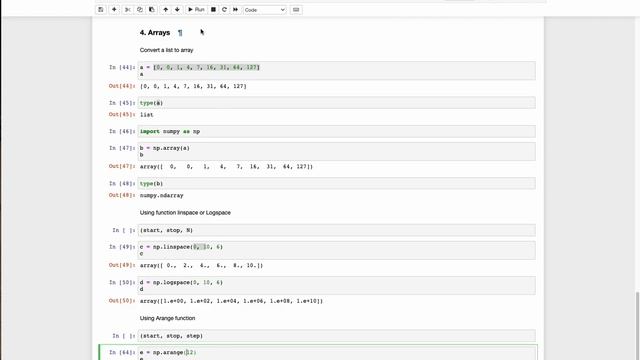The width and height of the screenshot is (640, 360).
Task: Click 'Using Arange function' text
Action: tap(167, 318)
